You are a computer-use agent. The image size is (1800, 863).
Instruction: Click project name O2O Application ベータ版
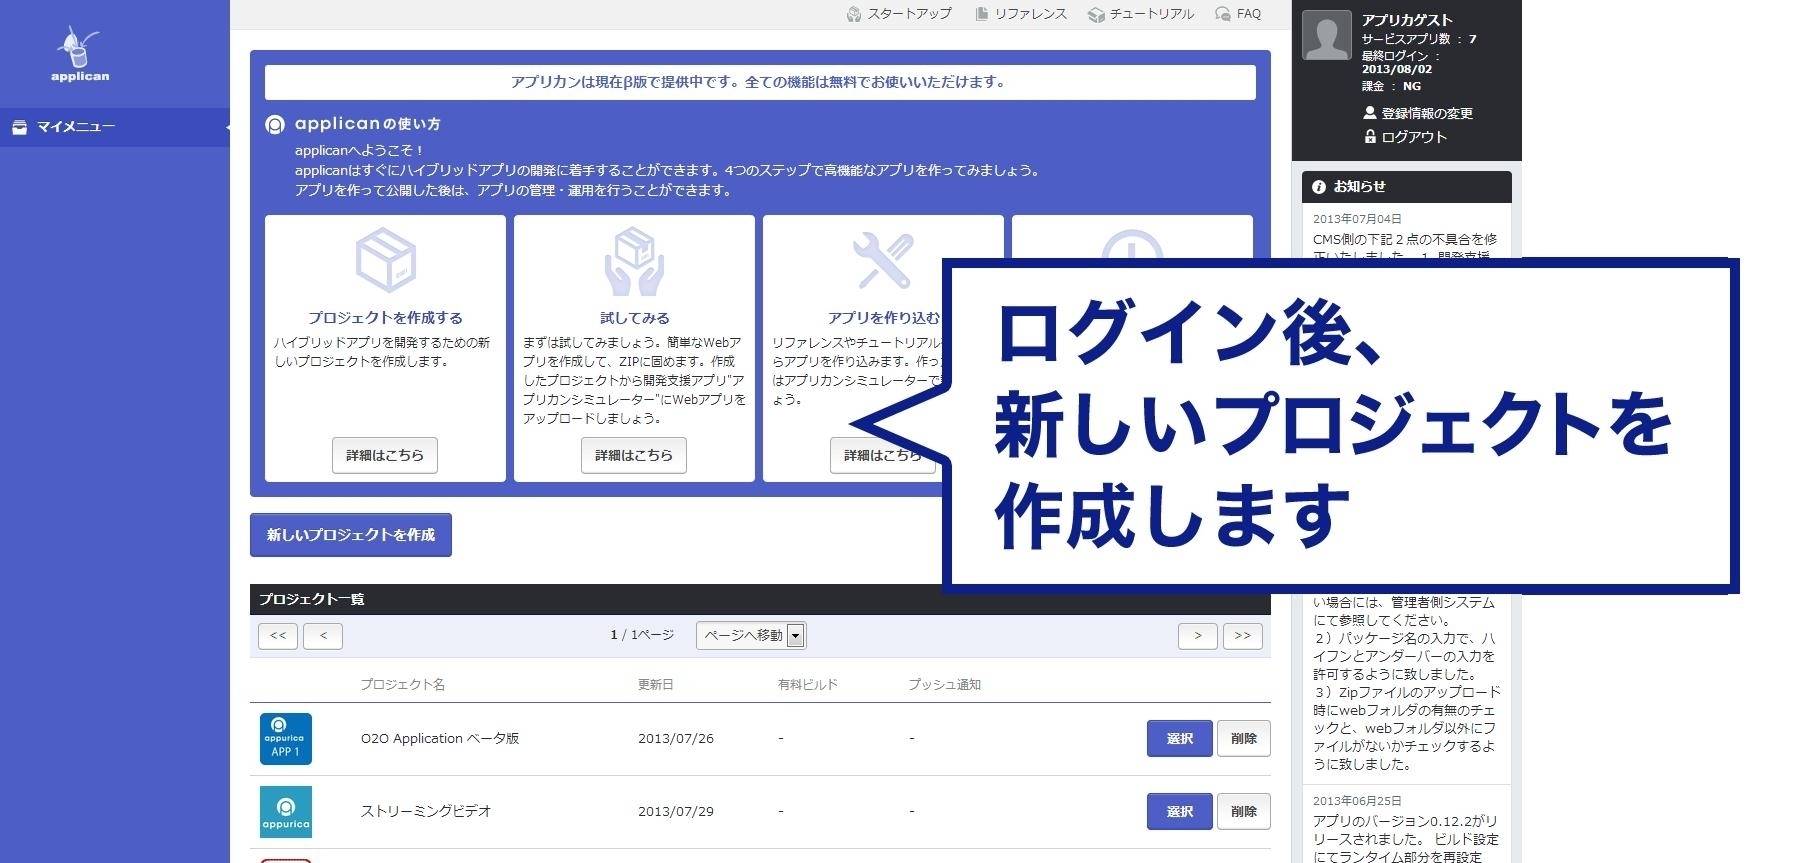(440, 739)
